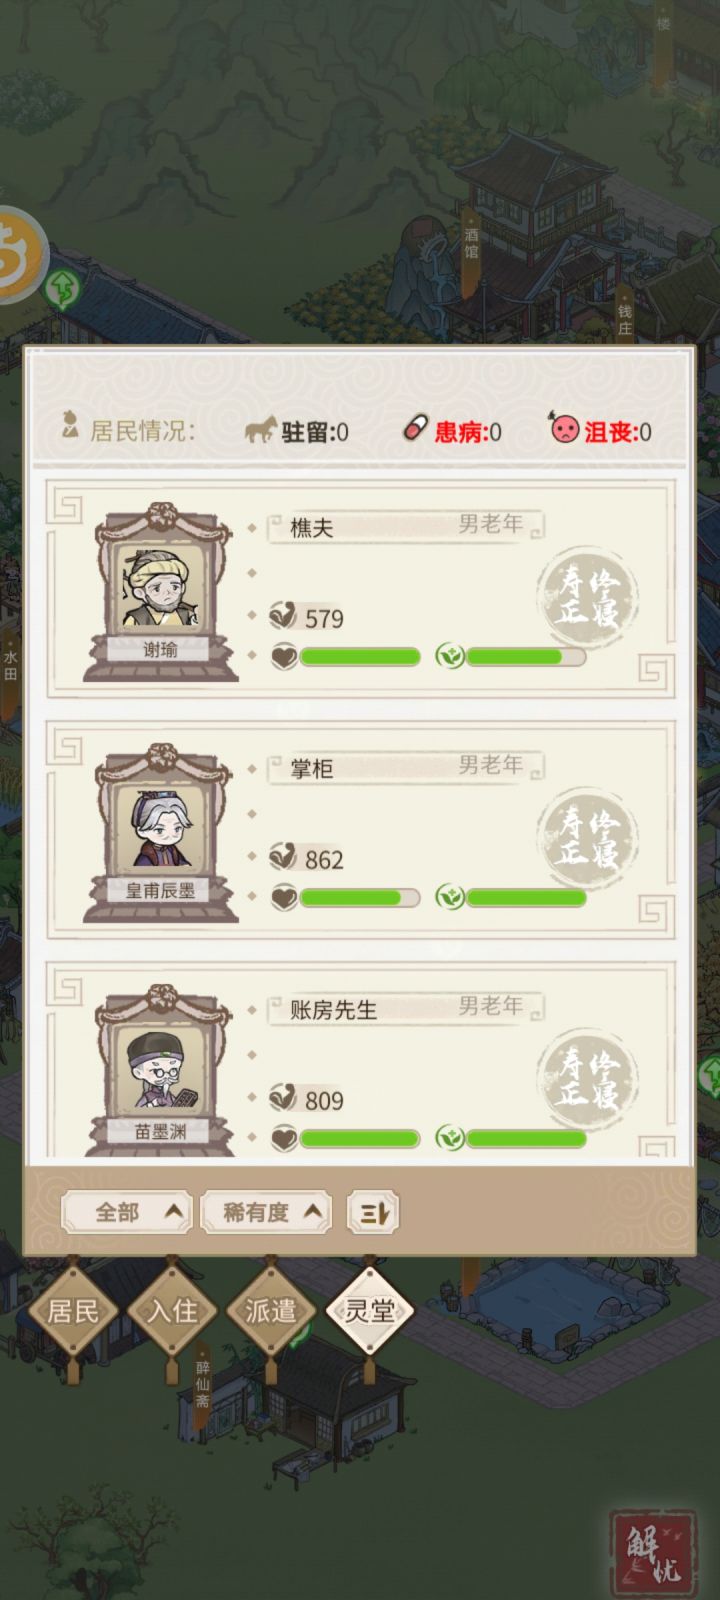Click 谢瑜's 寿终正寝 seal stamp
The width and height of the screenshot is (720, 1600).
click(x=588, y=598)
